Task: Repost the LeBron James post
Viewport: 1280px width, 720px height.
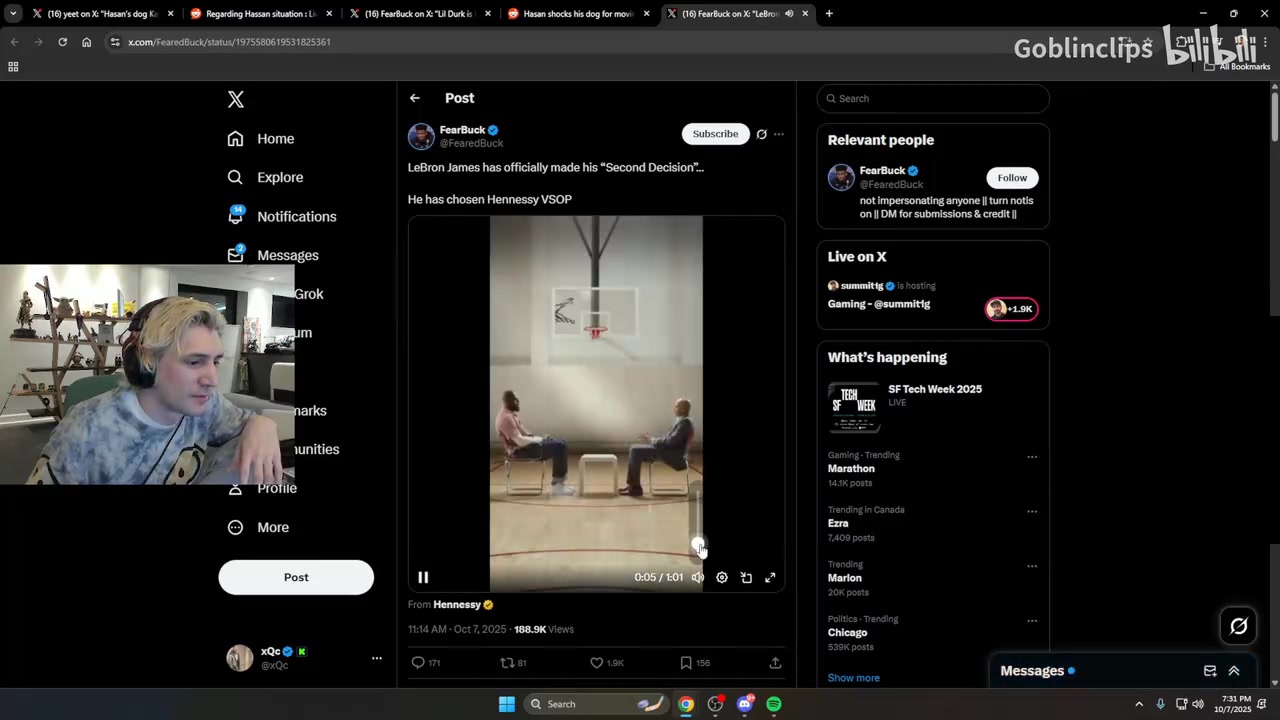Action: (507, 662)
